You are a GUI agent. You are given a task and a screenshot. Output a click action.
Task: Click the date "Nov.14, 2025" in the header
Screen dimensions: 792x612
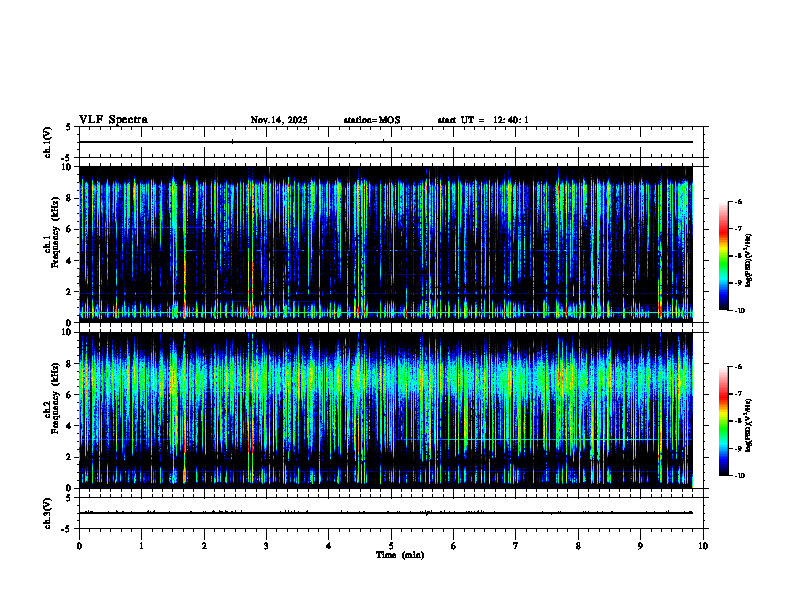[279, 120]
